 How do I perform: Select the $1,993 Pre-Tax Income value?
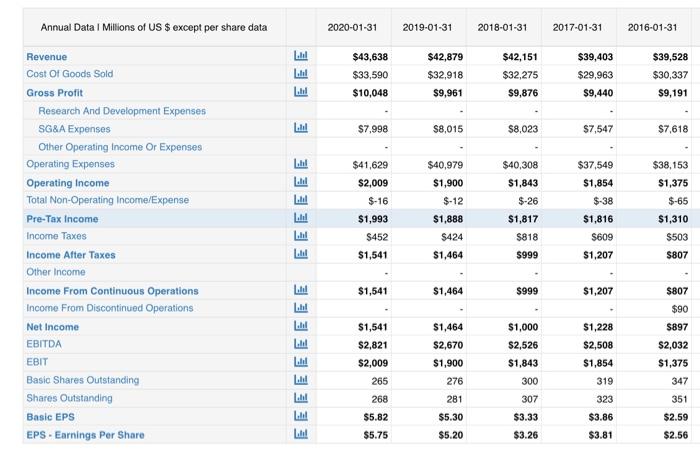pyautogui.click(x=373, y=219)
